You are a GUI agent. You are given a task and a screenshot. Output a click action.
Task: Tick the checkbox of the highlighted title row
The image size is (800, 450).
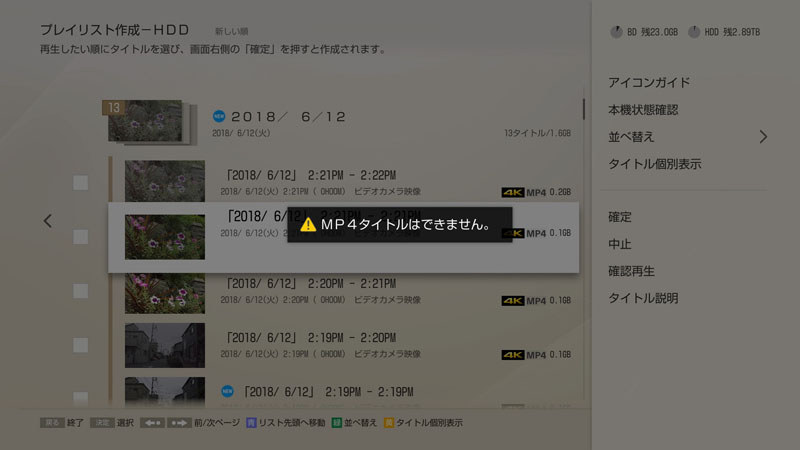point(80,237)
